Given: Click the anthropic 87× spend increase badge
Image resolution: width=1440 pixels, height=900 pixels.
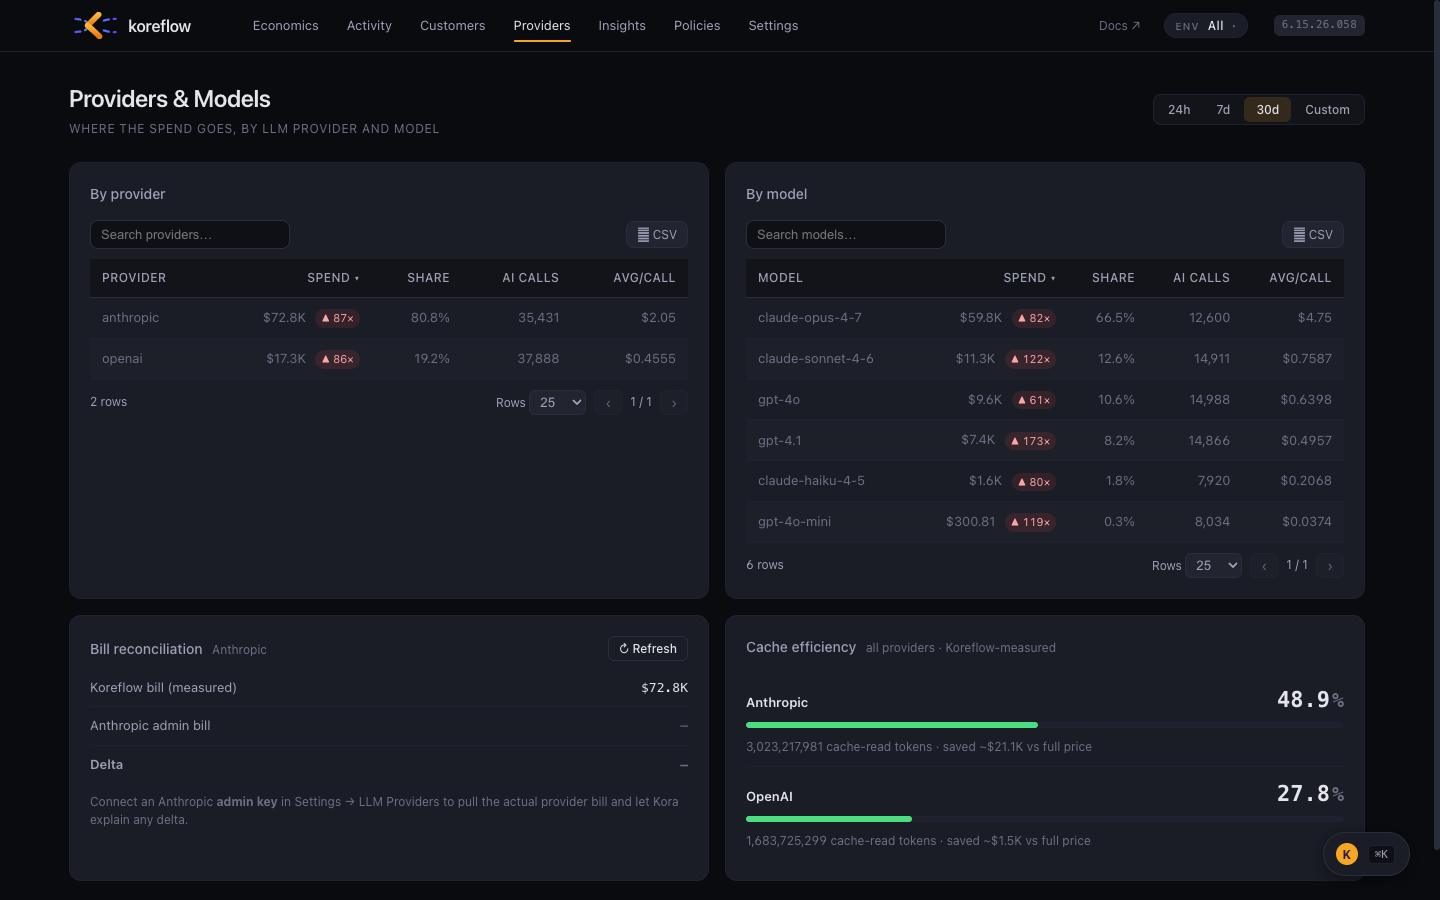Looking at the screenshot, I should click(x=337, y=318).
